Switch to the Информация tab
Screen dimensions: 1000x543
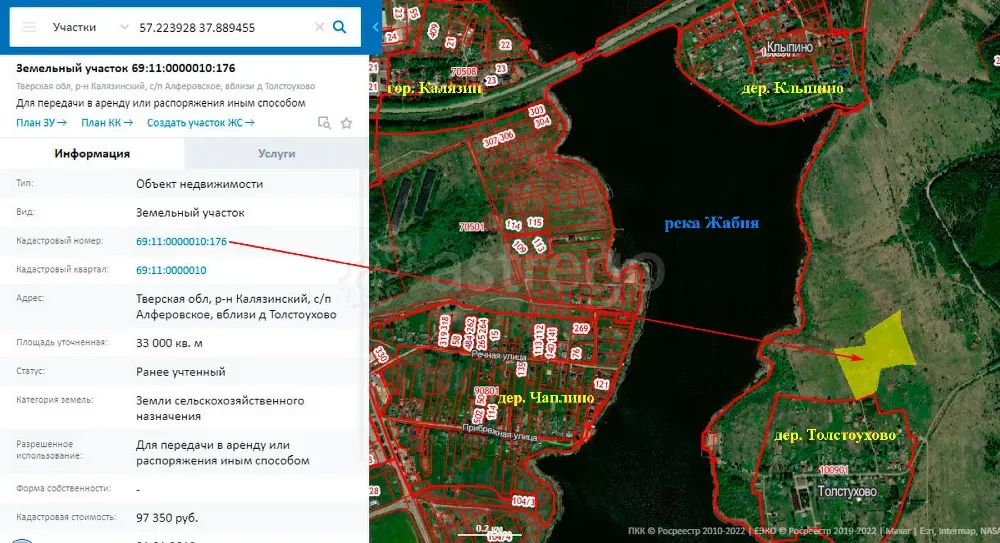coord(92,153)
